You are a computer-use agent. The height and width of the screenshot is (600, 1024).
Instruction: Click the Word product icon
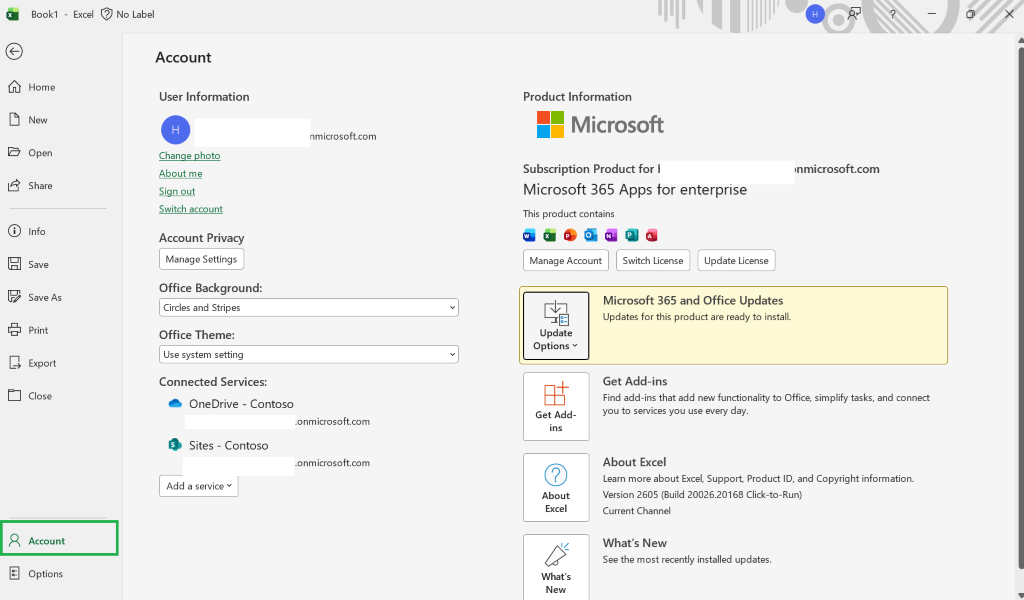pyautogui.click(x=529, y=235)
